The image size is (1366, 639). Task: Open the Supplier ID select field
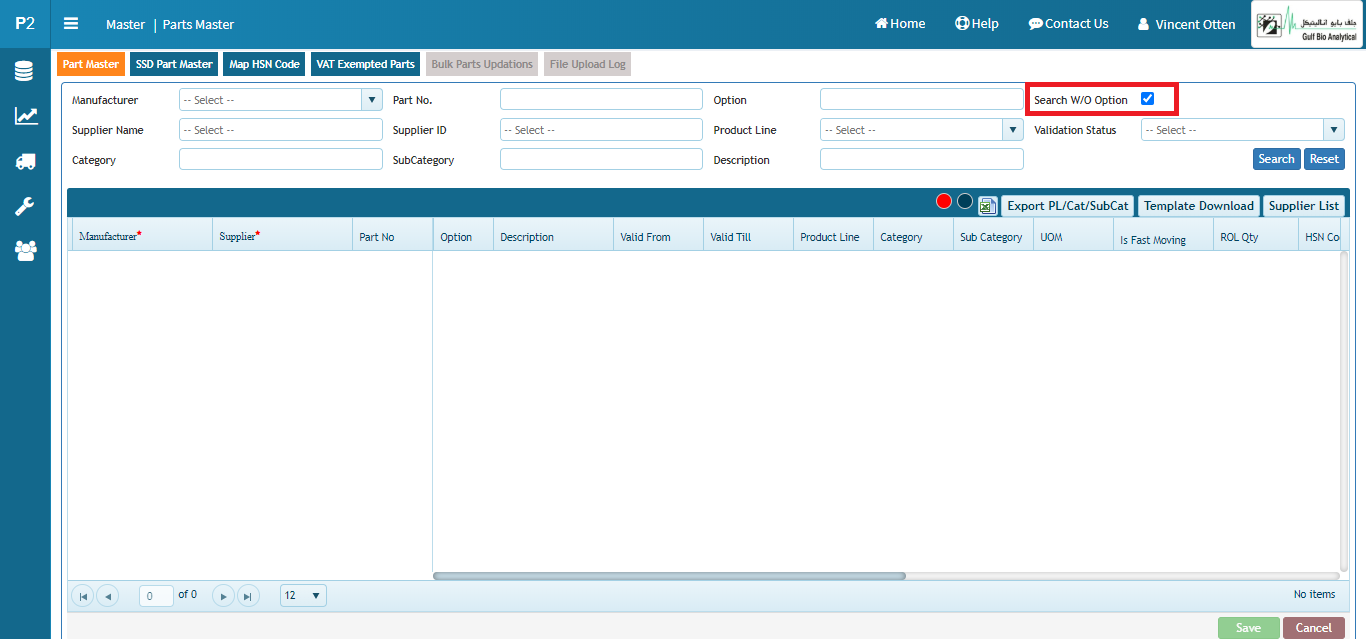601,130
